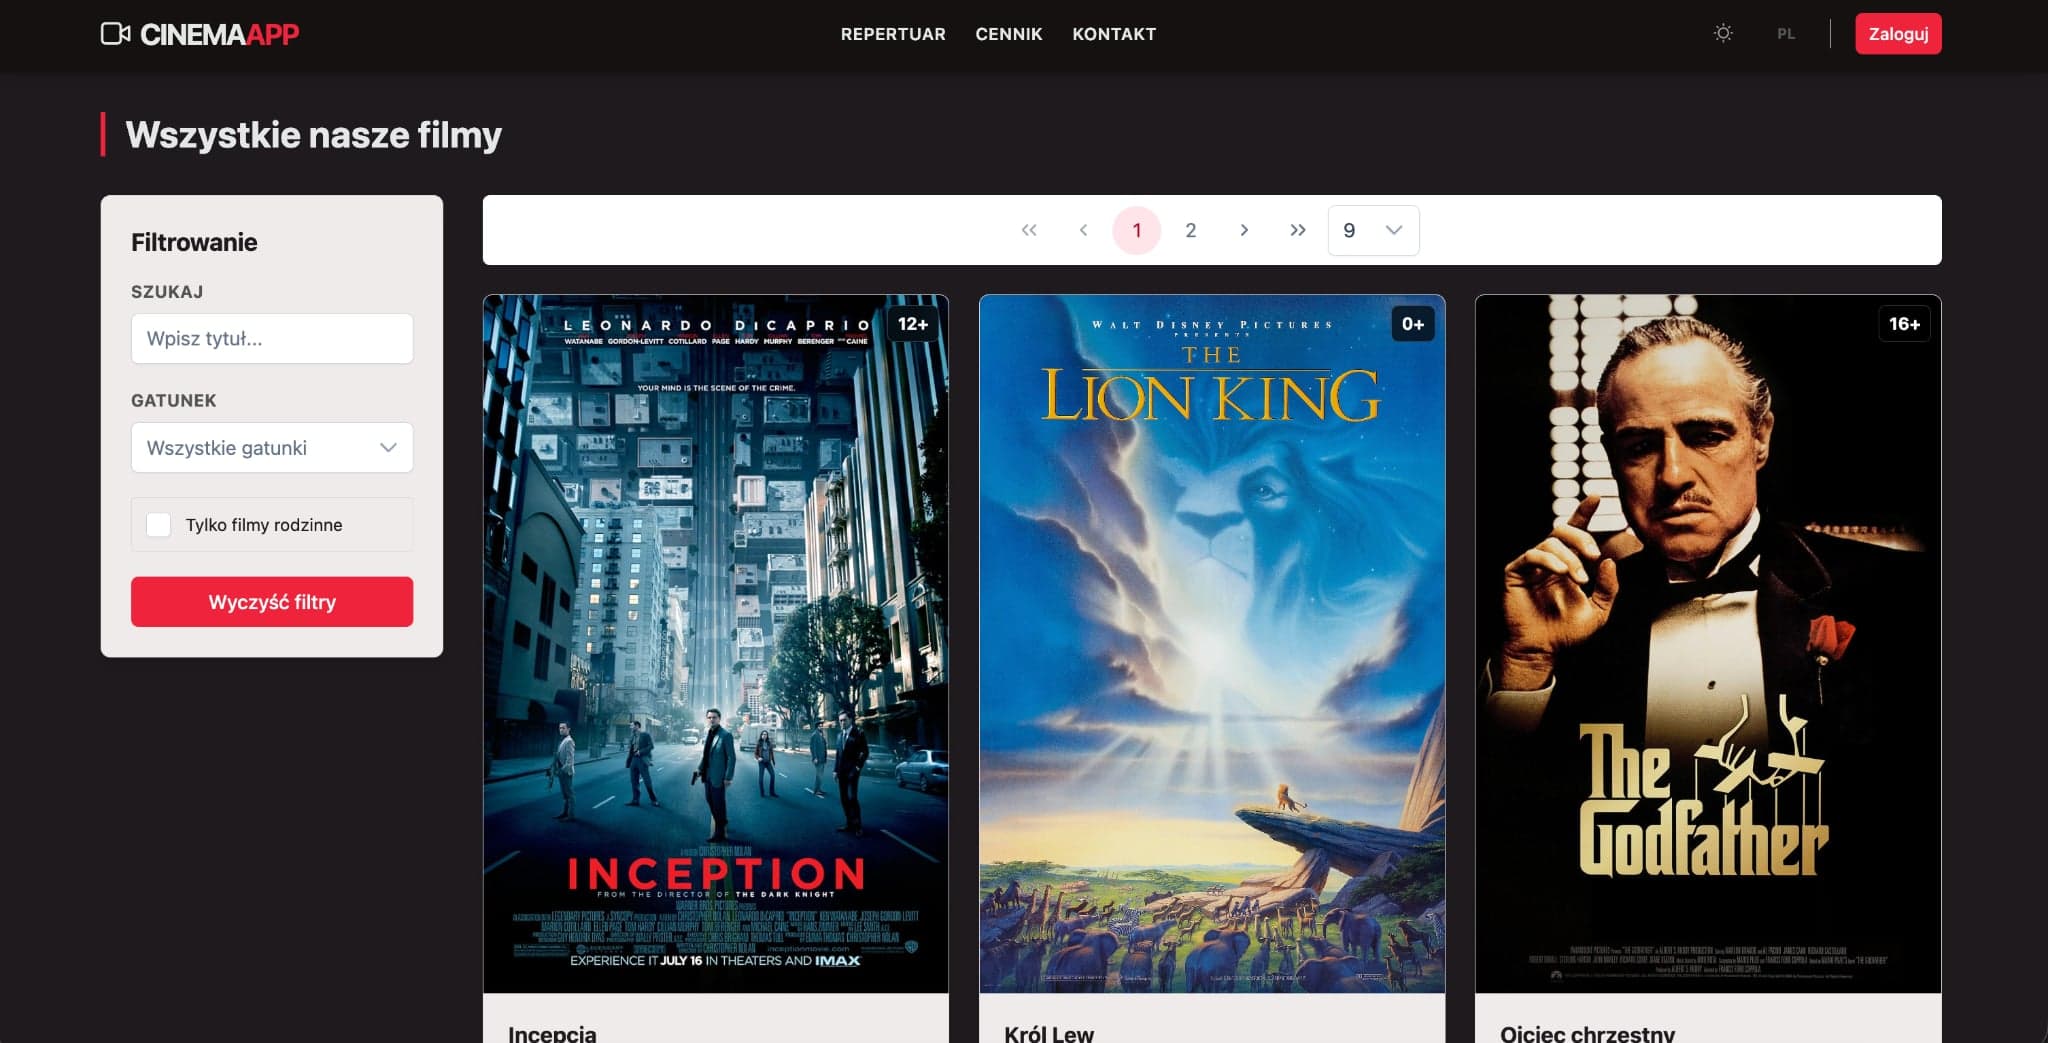The image size is (2048, 1043).
Task: Click the next page arrow
Action: click(x=1244, y=229)
